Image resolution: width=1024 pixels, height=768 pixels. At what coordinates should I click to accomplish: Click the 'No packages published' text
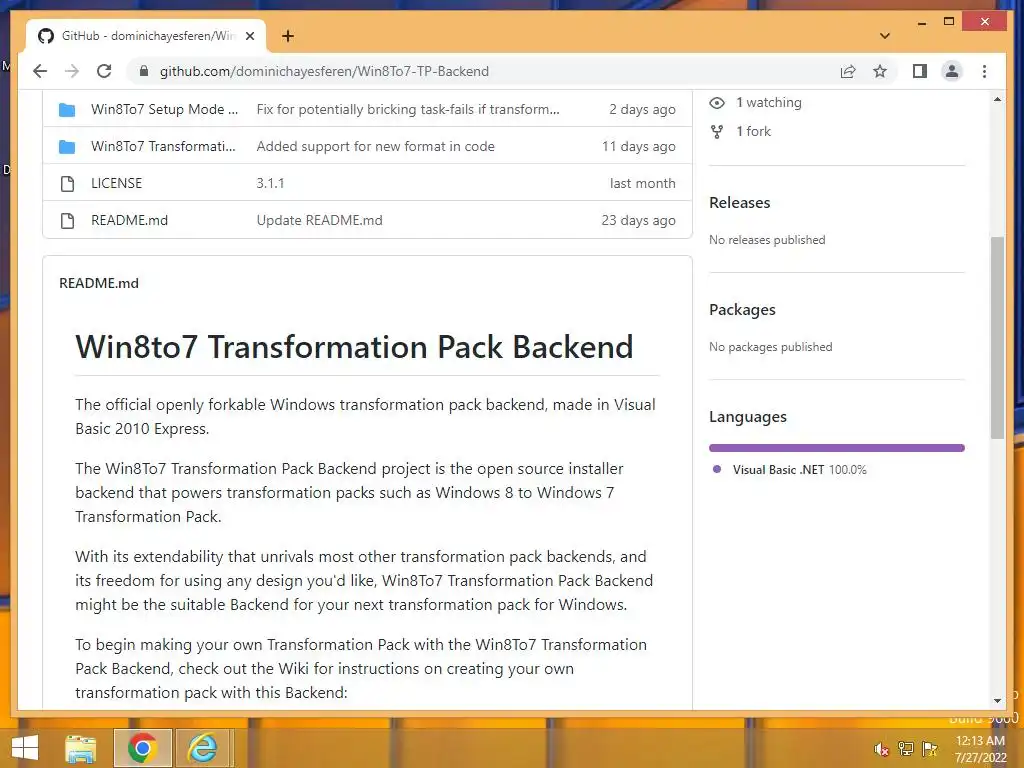tap(771, 347)
